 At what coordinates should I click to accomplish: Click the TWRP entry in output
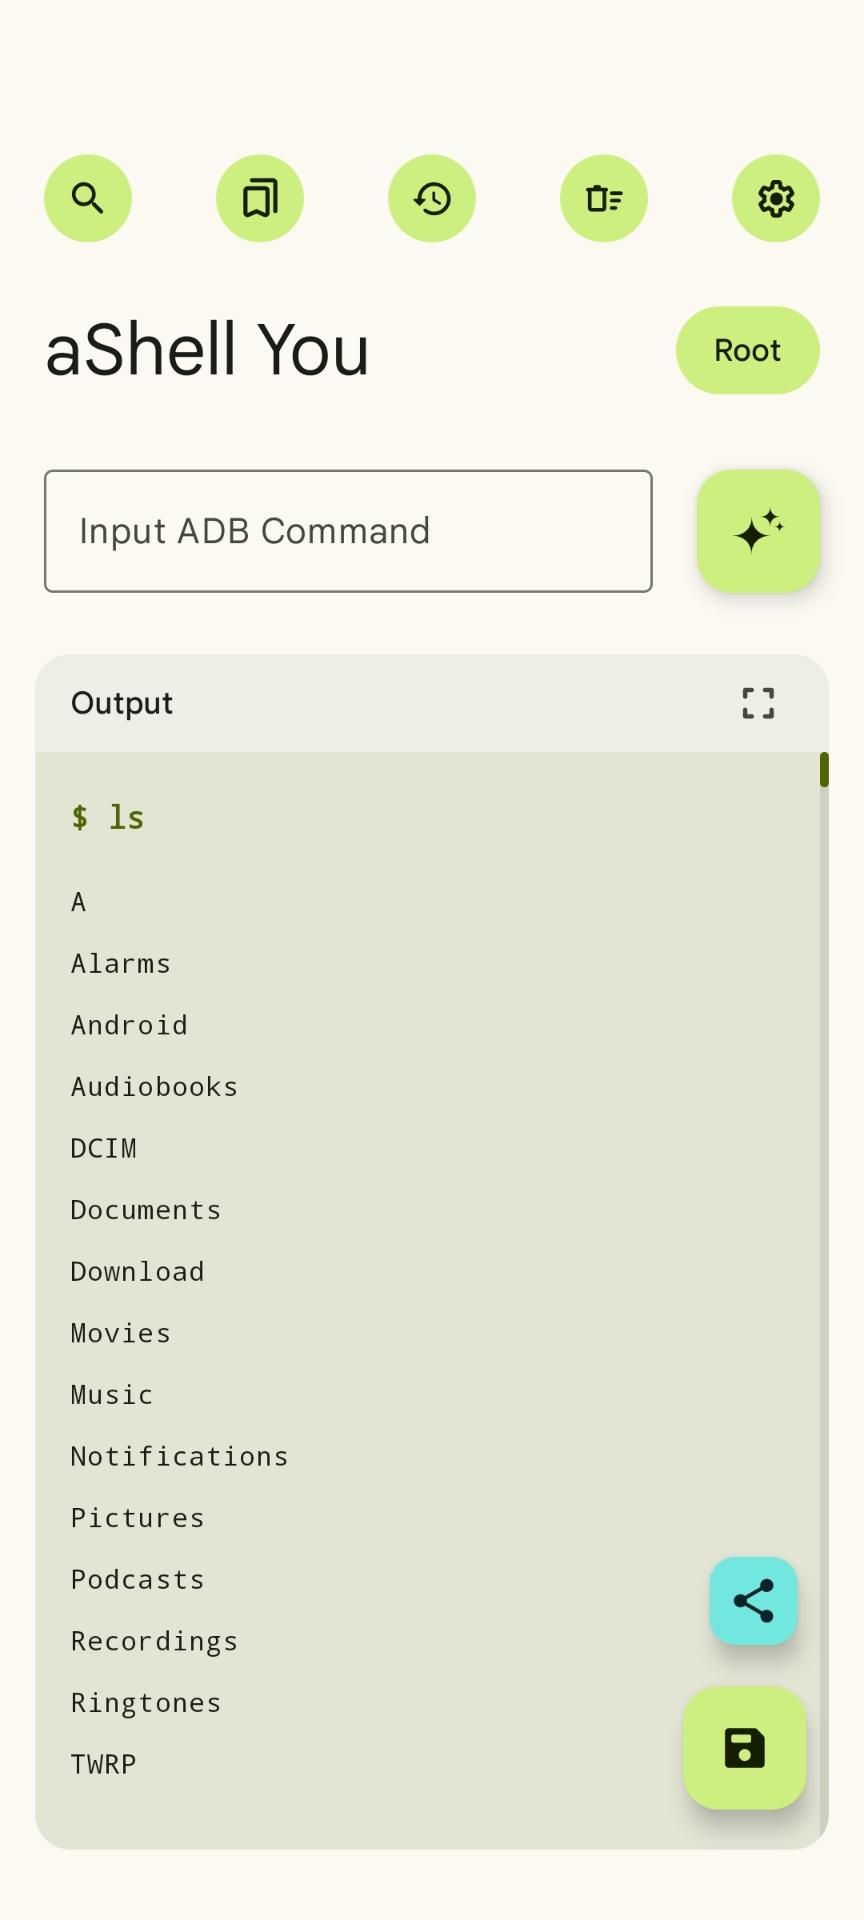tap(104, 1764)
